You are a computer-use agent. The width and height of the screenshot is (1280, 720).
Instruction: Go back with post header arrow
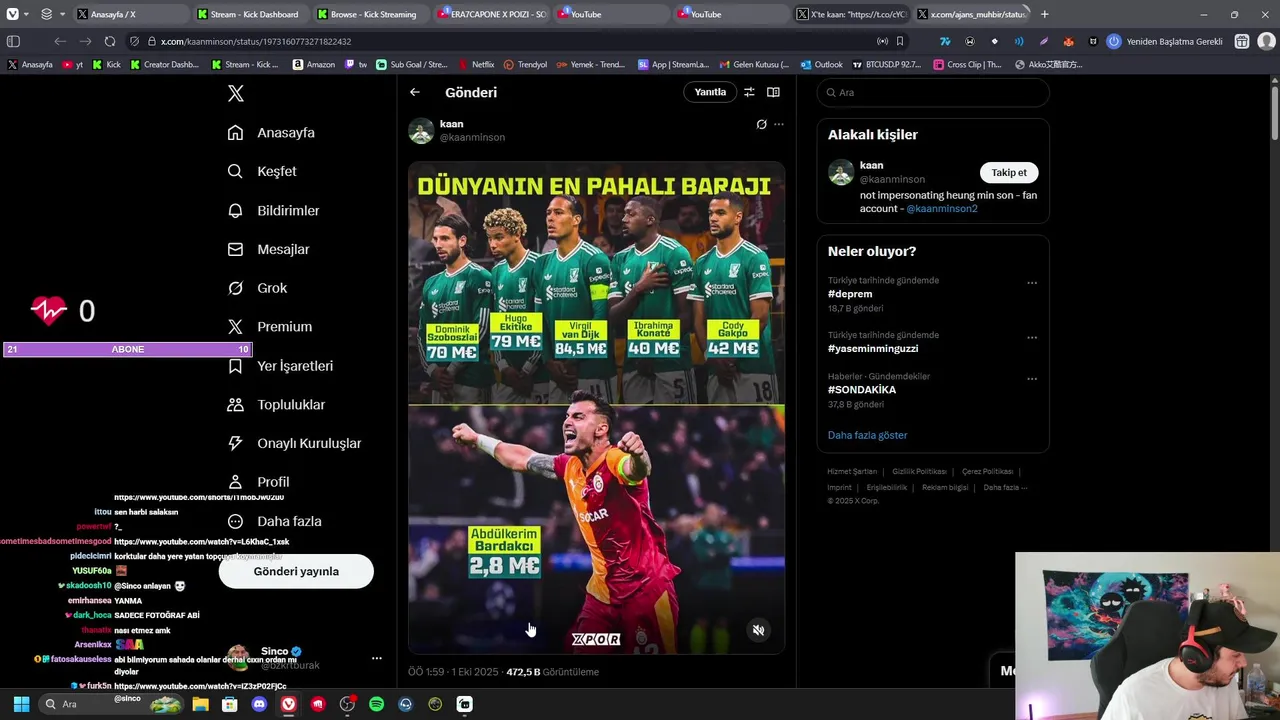(415, 92)
